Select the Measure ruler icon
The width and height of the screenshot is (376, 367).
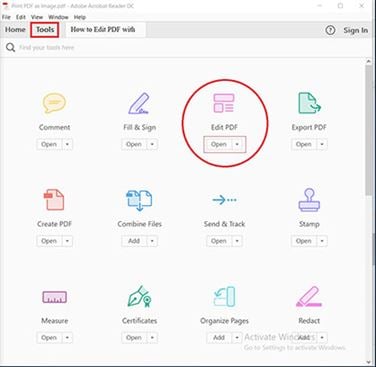[x=54, y=297]
